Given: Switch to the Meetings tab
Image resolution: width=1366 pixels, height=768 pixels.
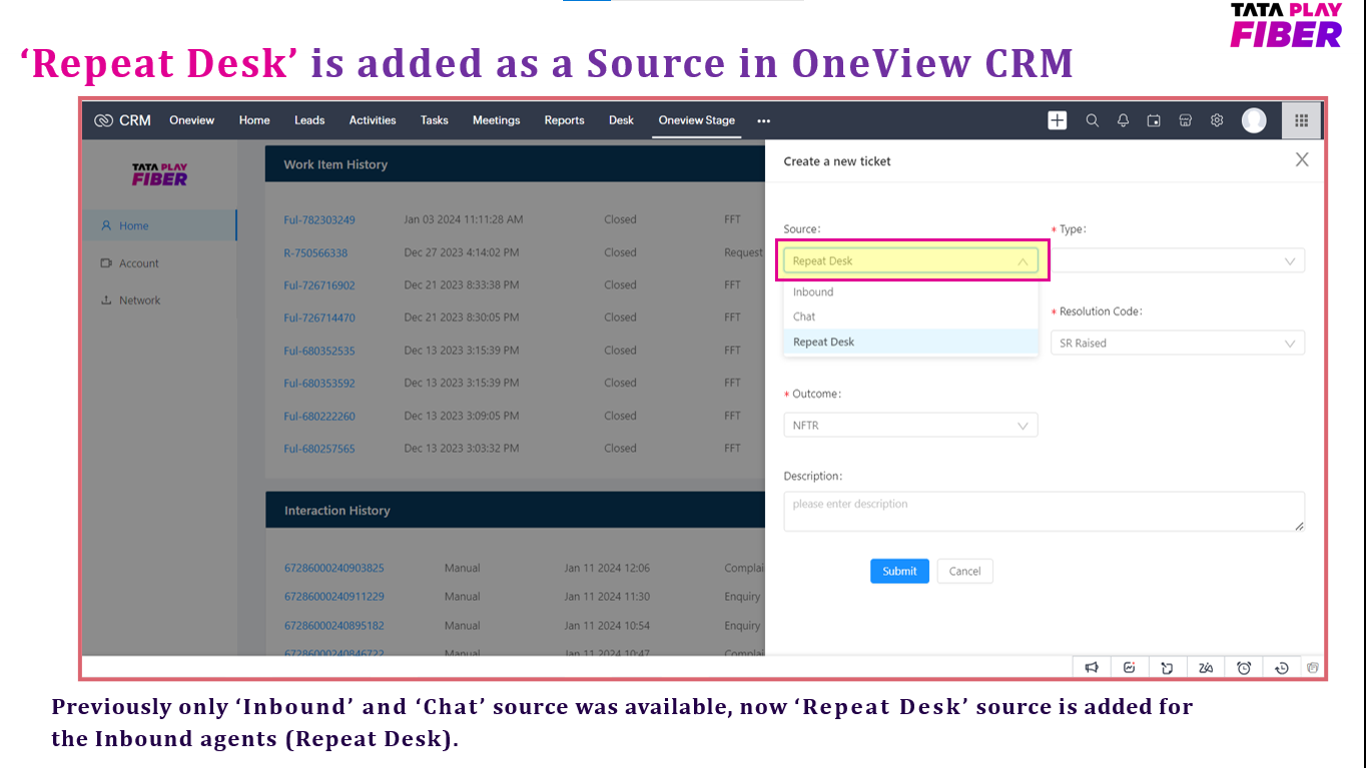Looking at the screenshot, I should point(496,120).
